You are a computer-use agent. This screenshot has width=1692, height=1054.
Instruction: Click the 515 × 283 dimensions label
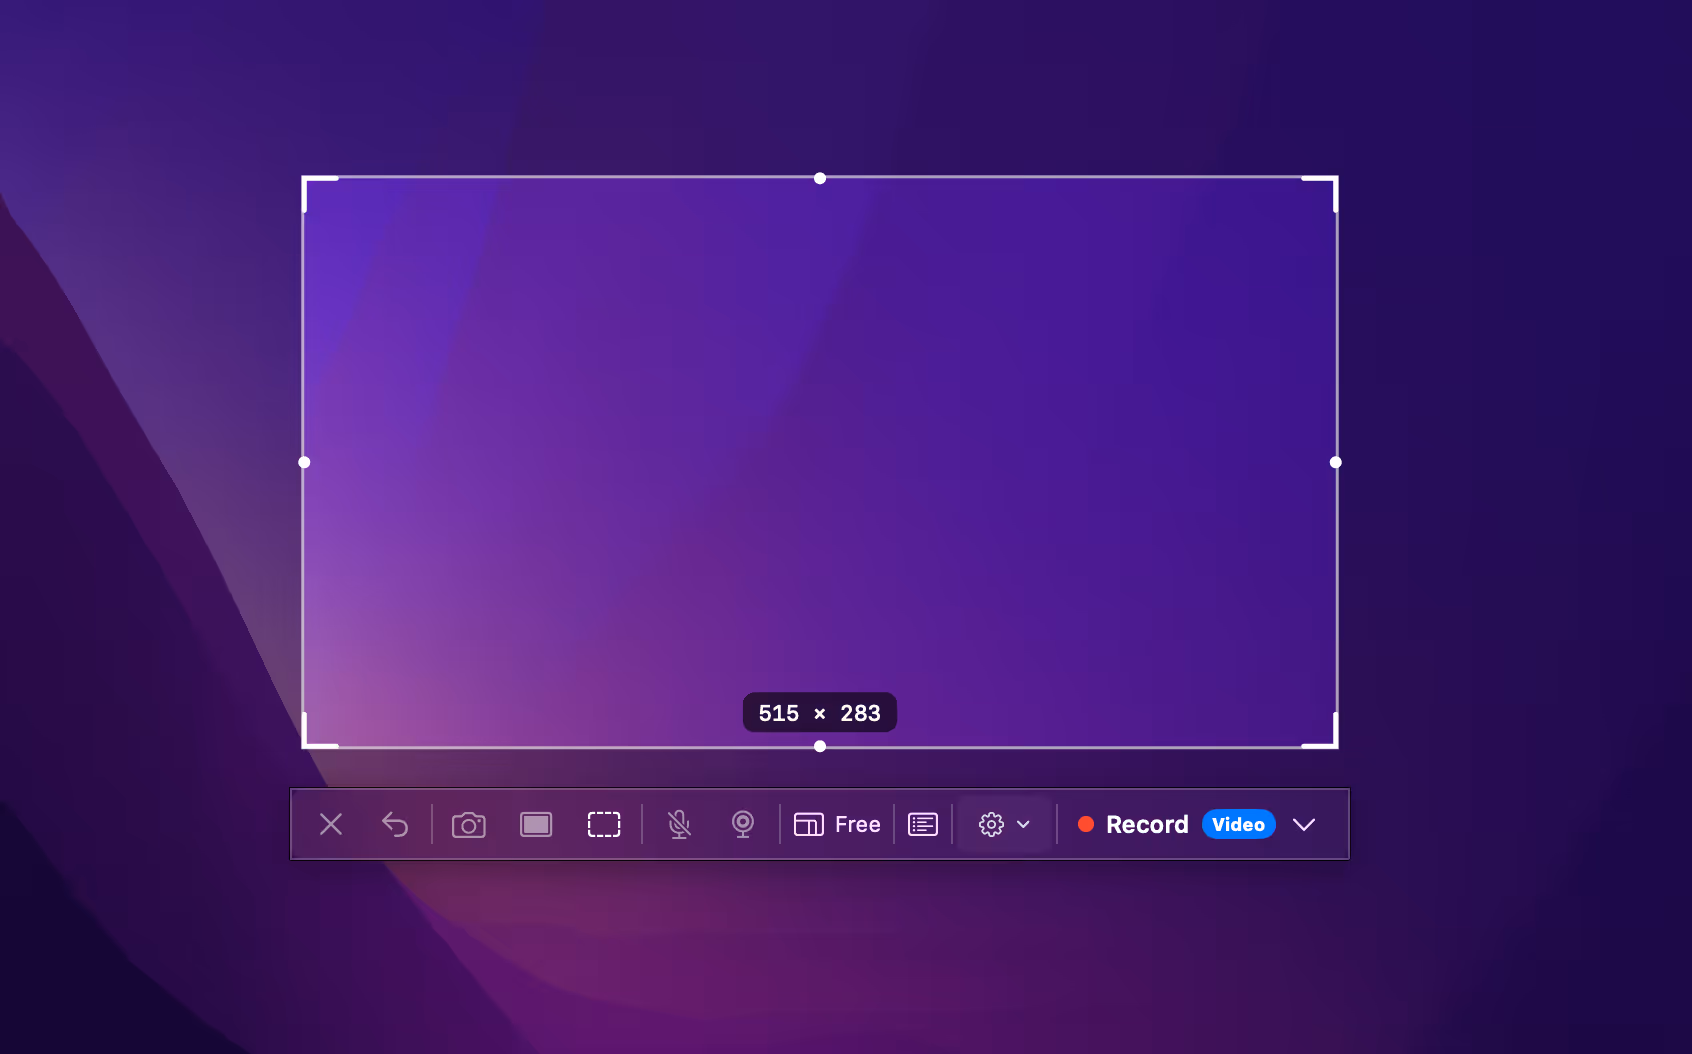[x=820, y=713]
